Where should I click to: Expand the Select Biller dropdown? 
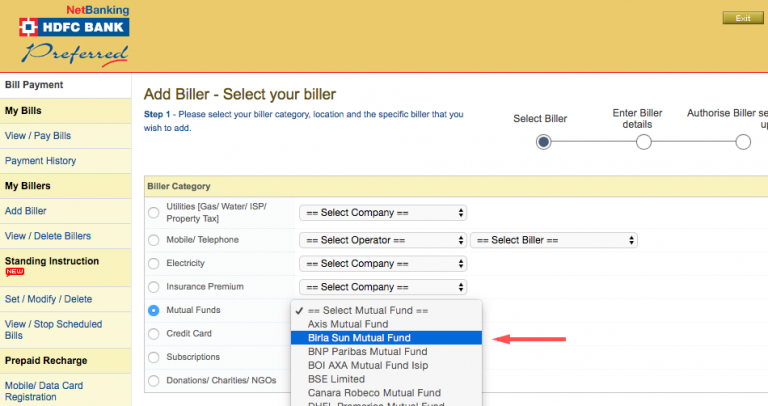(x=554, y=240)
